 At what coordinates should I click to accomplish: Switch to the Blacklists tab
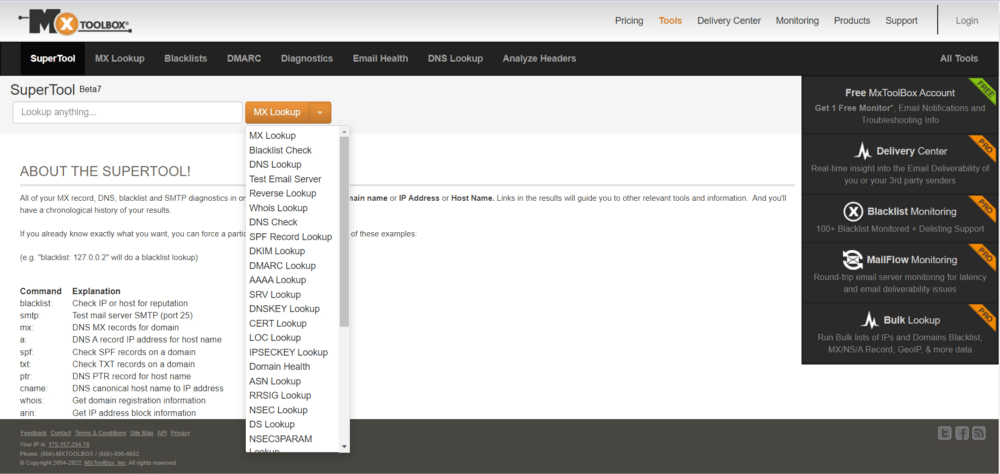tap(186, 59)
